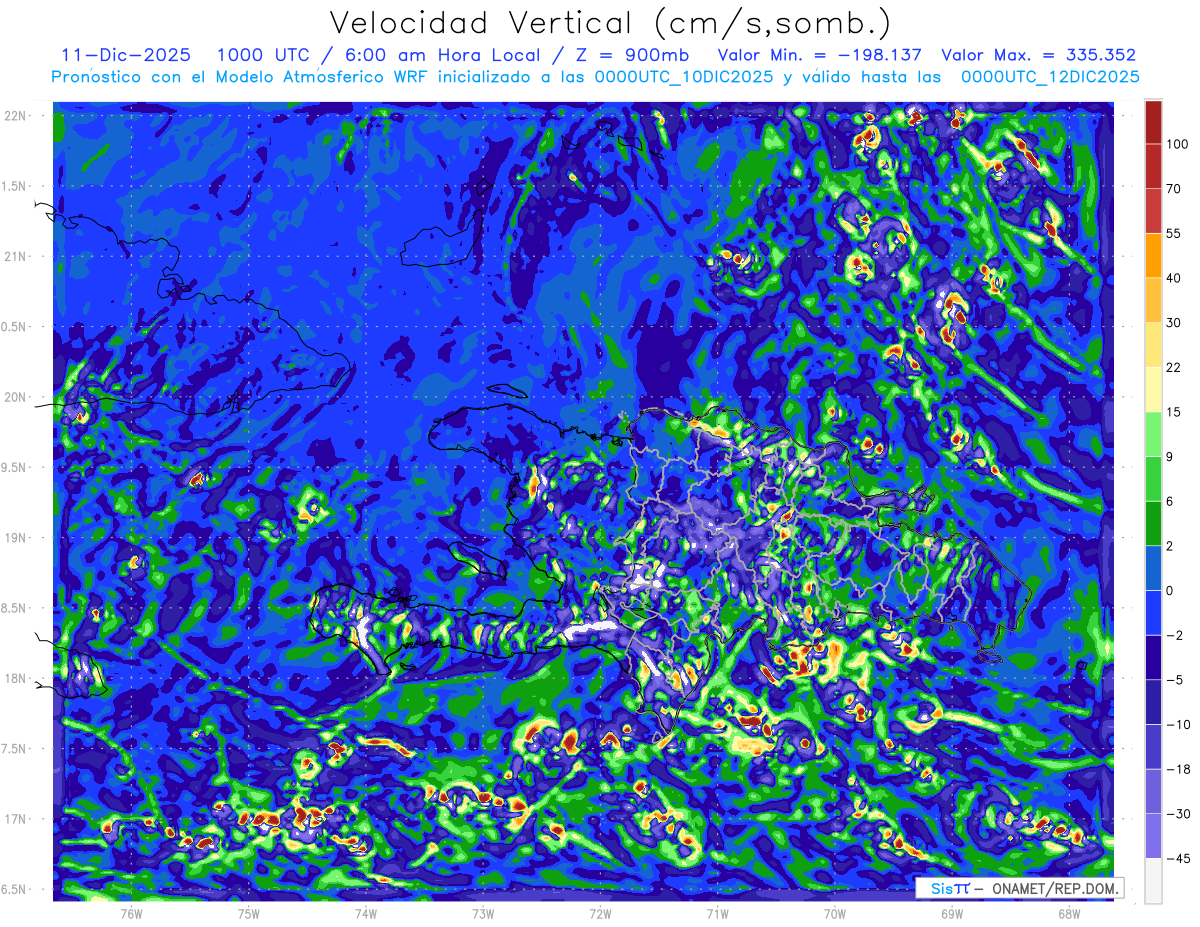Click the navy swatch between -5 and -2
This screenshot has height=927, width=1200.
(x=1153, y=657)
